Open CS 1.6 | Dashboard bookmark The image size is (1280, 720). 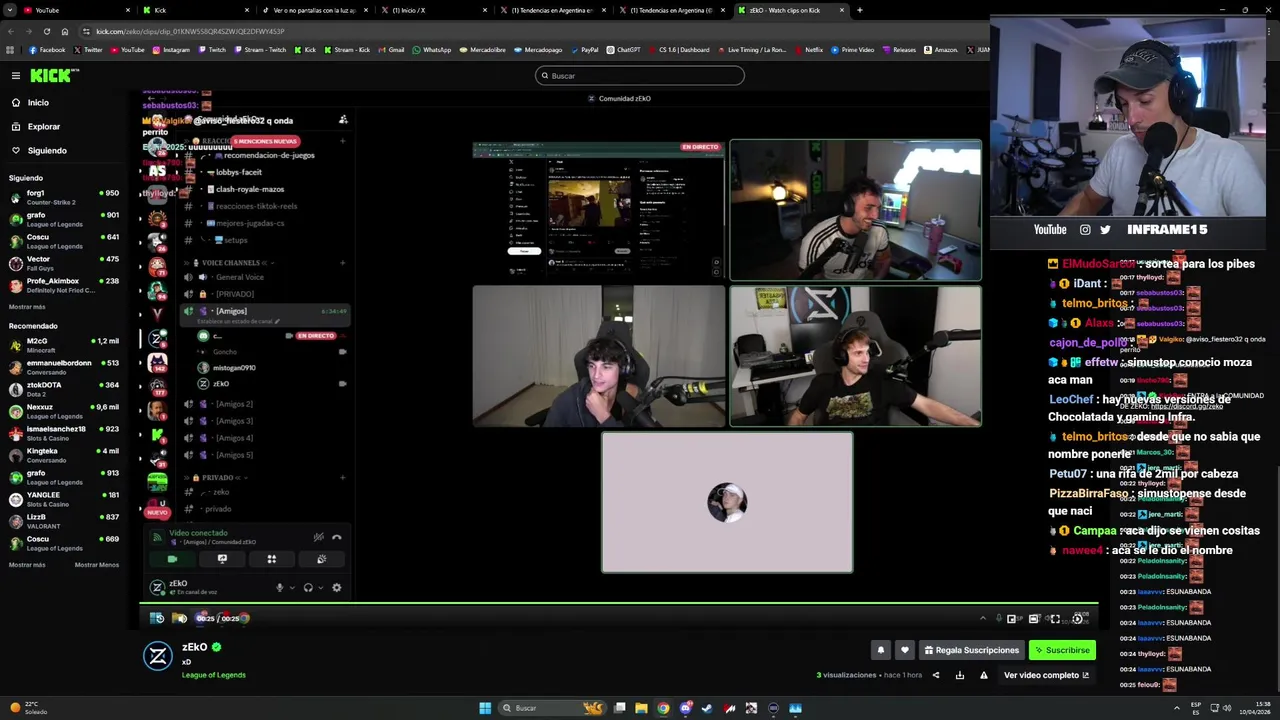(679, 50)
